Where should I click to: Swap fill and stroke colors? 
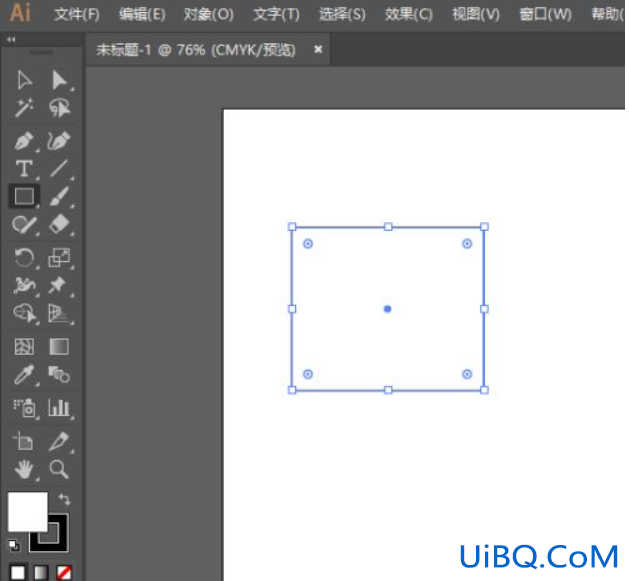64,499
